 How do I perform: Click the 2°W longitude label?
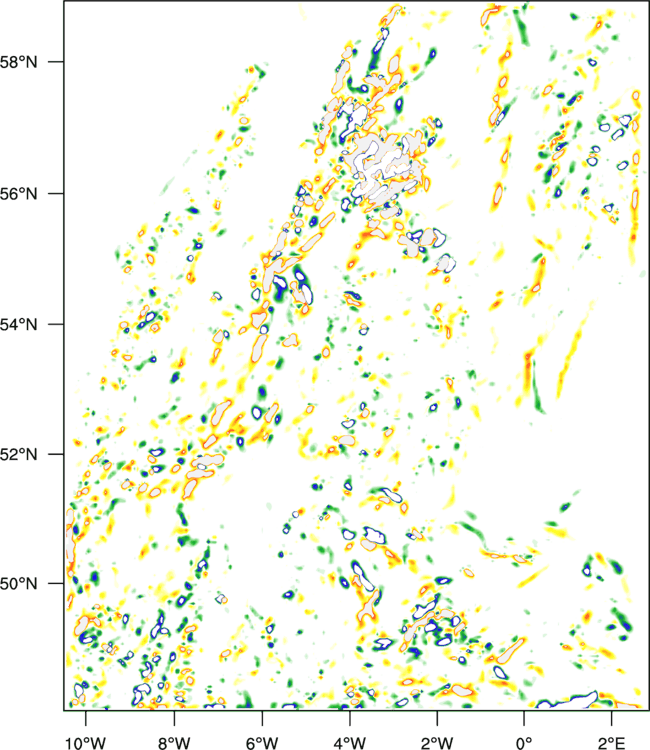point(437,743)
